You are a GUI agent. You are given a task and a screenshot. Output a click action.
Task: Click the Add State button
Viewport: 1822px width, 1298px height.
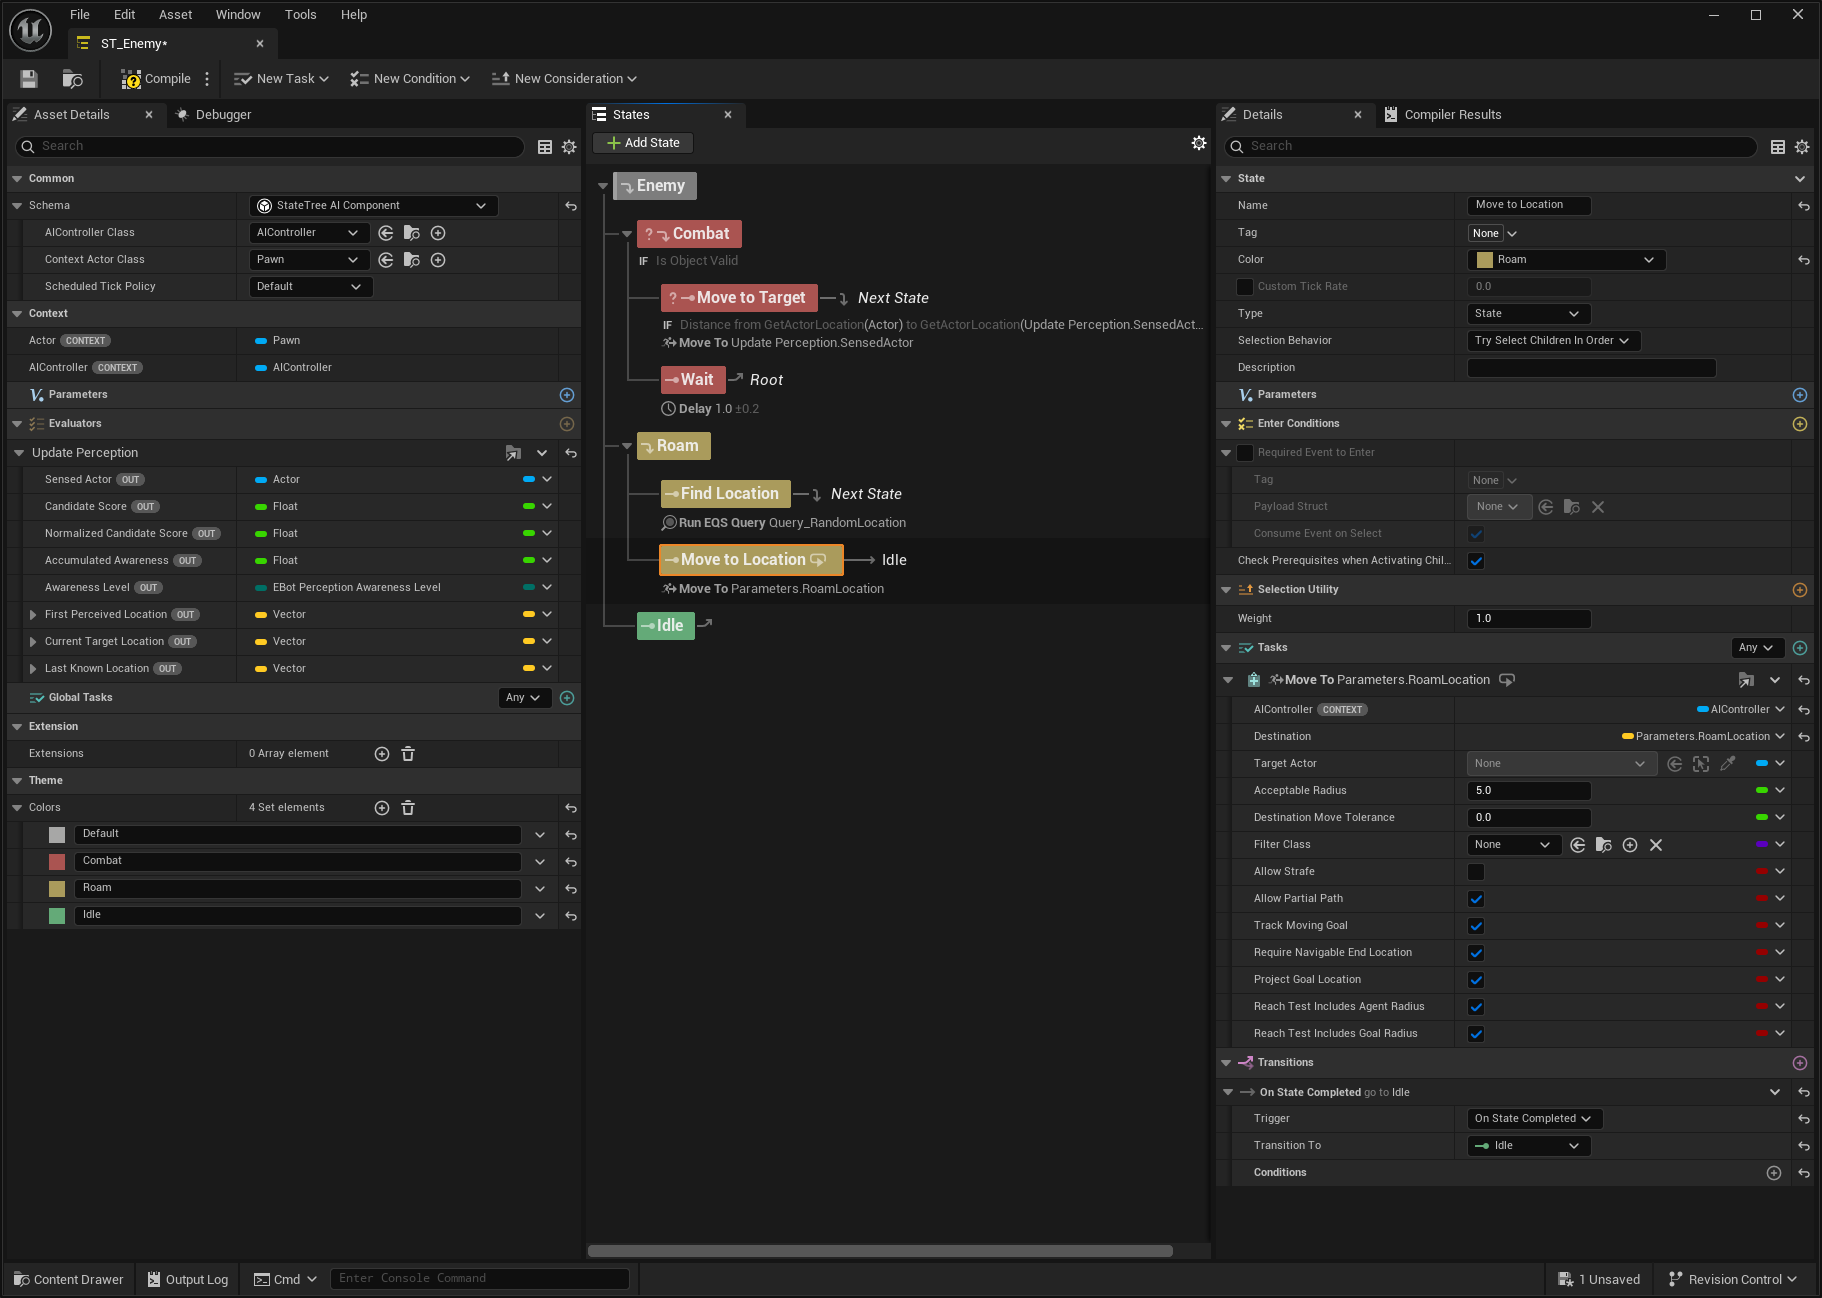(643, 143)
